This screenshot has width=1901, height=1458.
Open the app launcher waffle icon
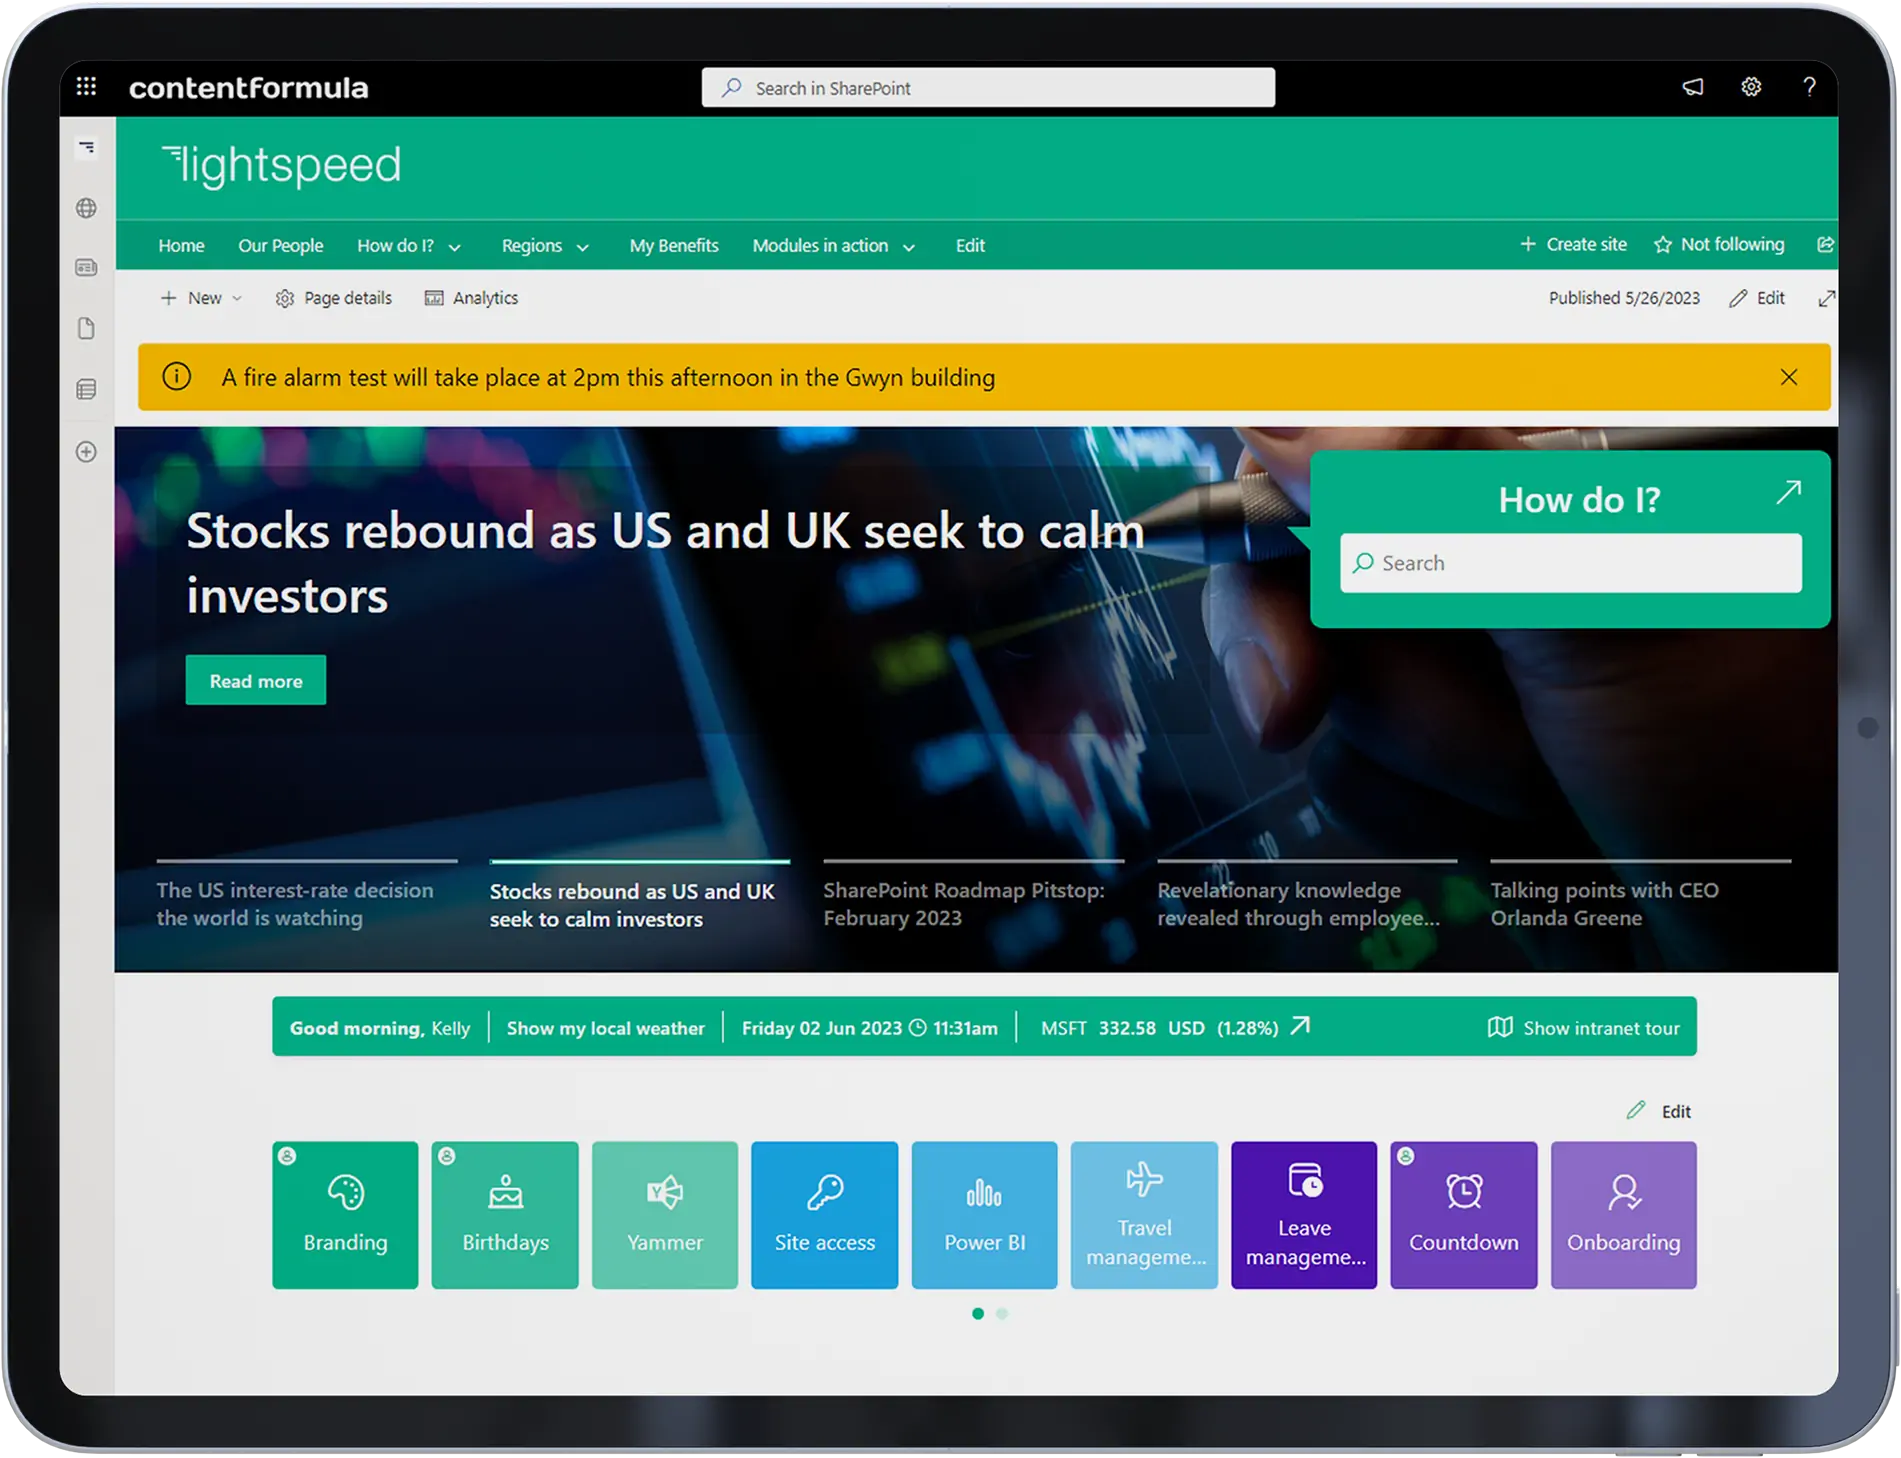point(87,87)
